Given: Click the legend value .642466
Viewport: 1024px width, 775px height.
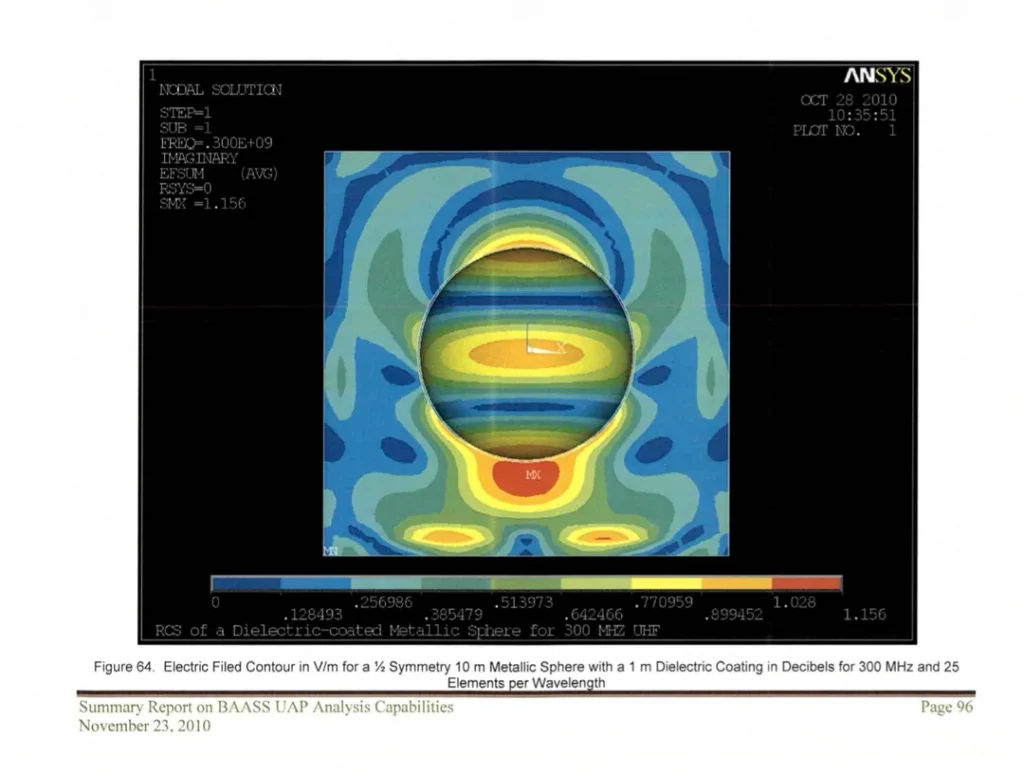Looking at the screenshot, I should coord(593,615).
